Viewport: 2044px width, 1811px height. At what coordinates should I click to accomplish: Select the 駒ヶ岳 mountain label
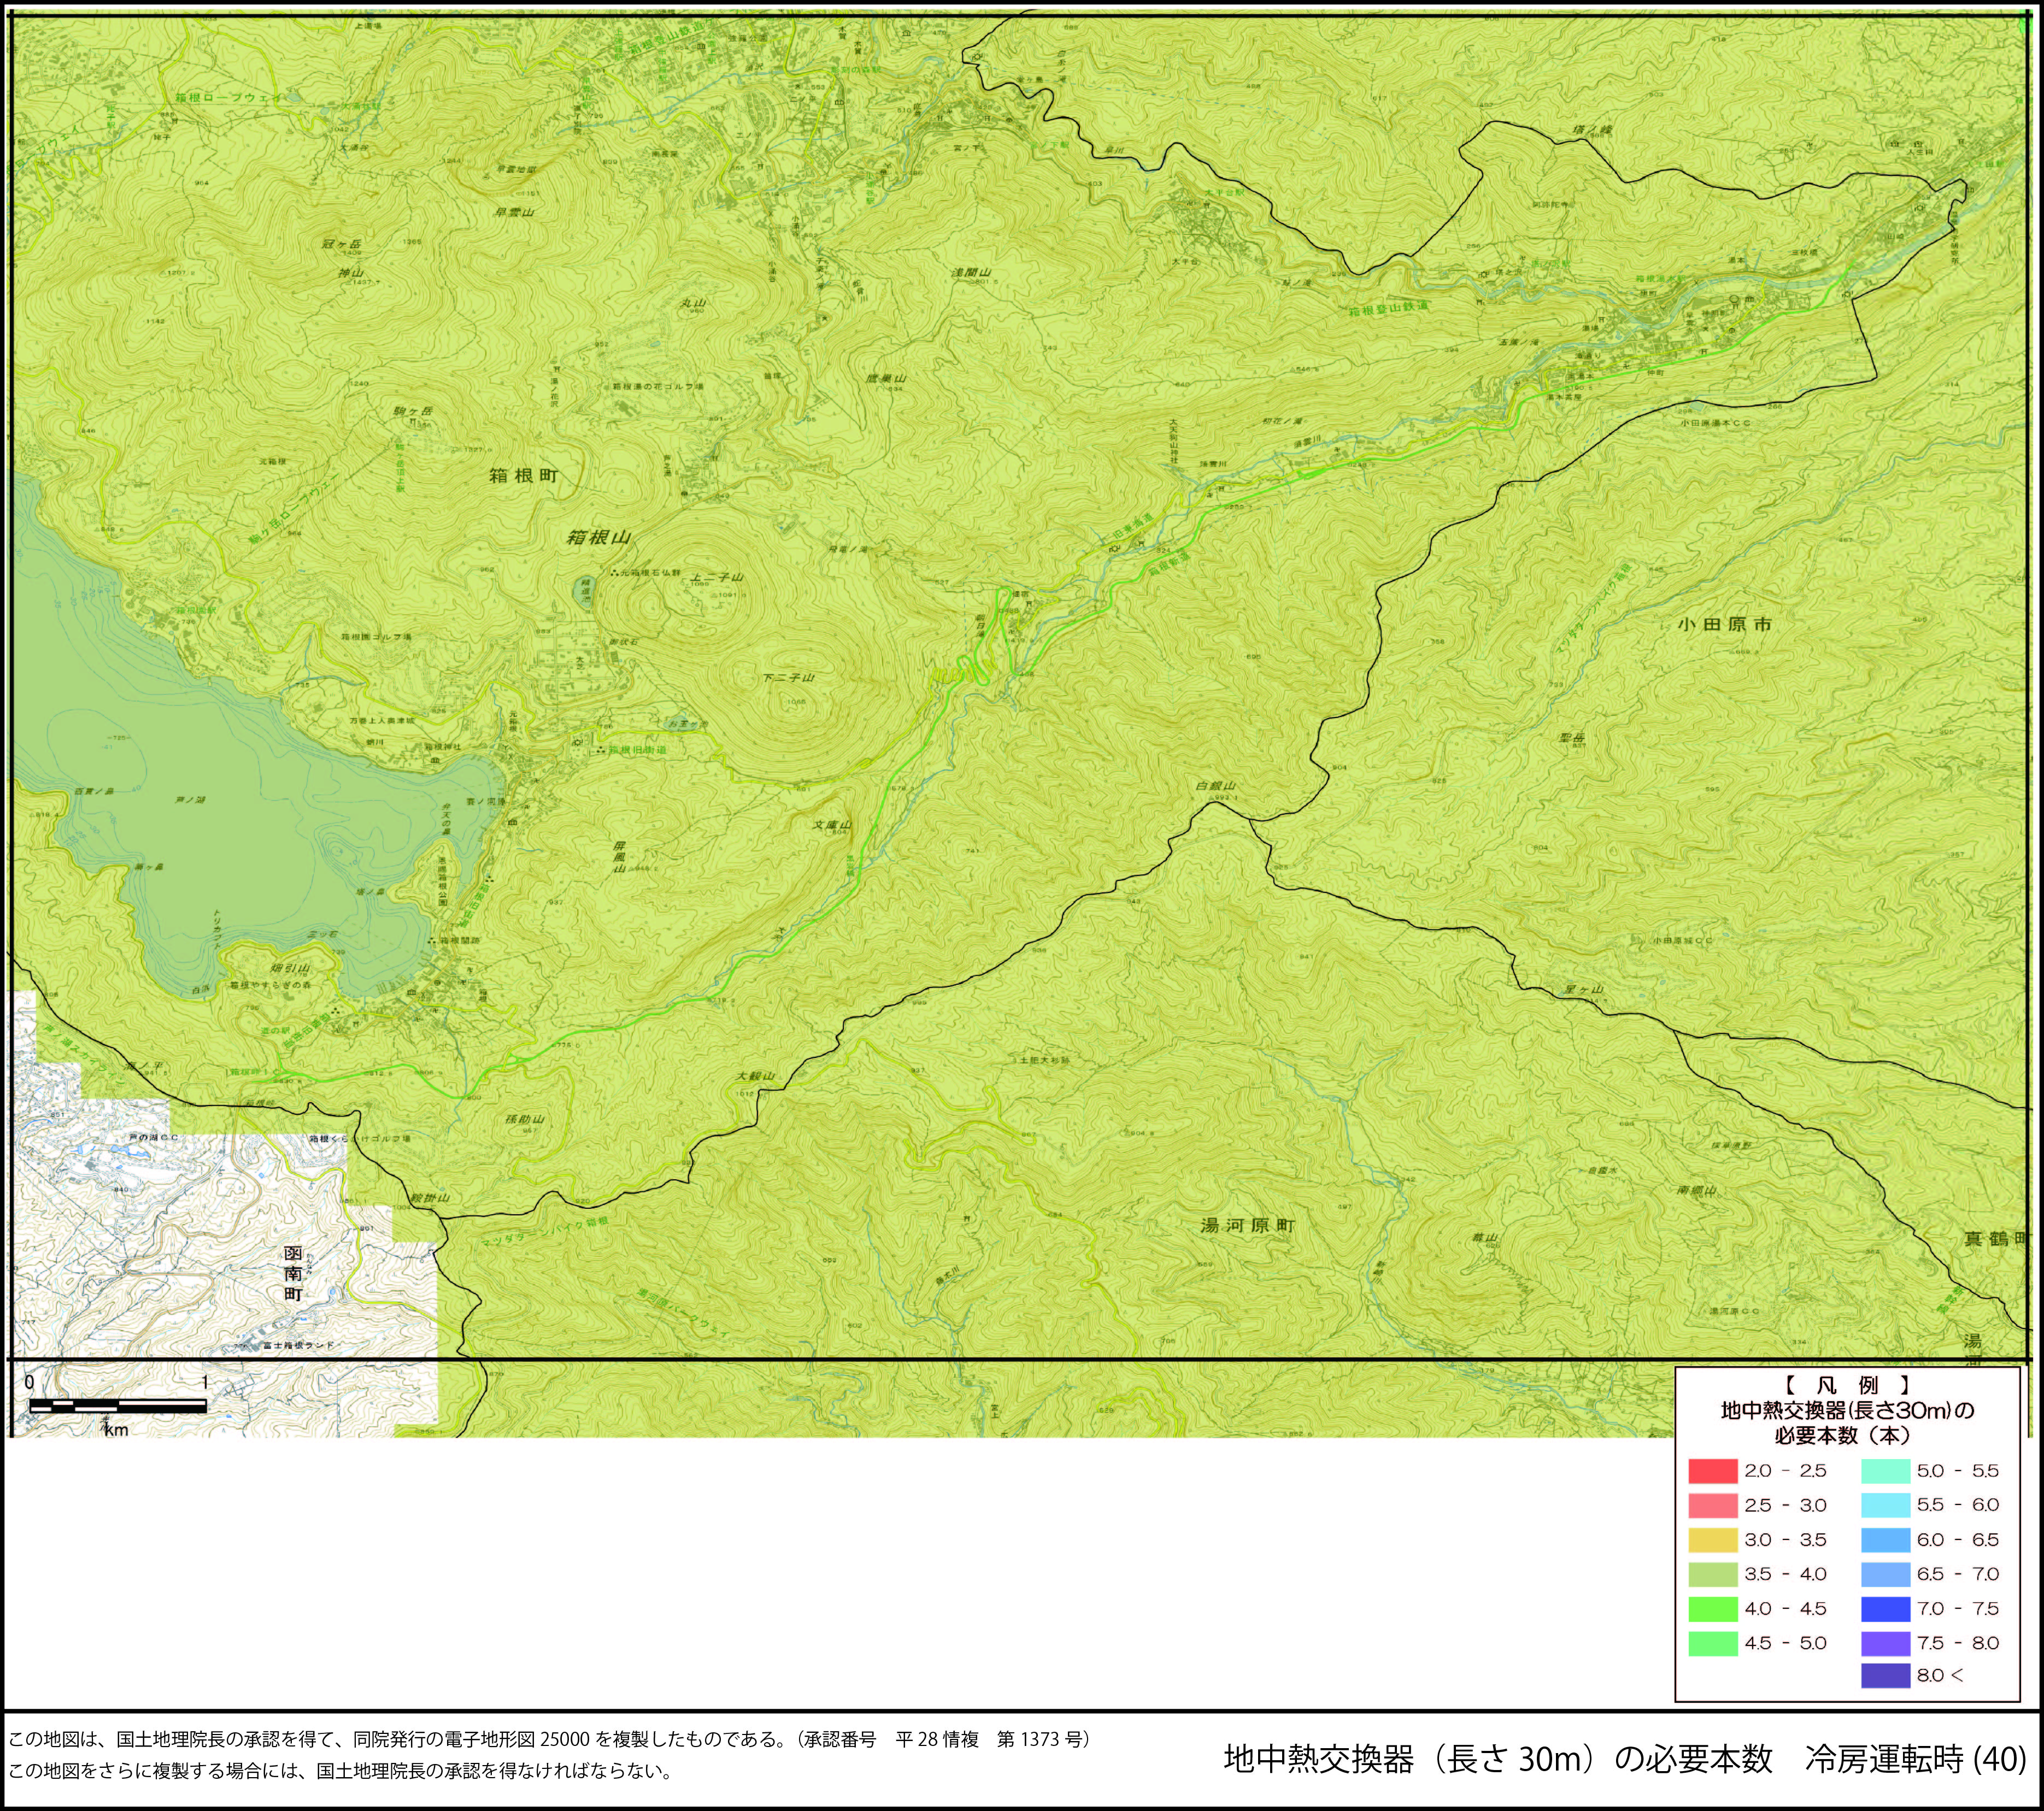413,411
